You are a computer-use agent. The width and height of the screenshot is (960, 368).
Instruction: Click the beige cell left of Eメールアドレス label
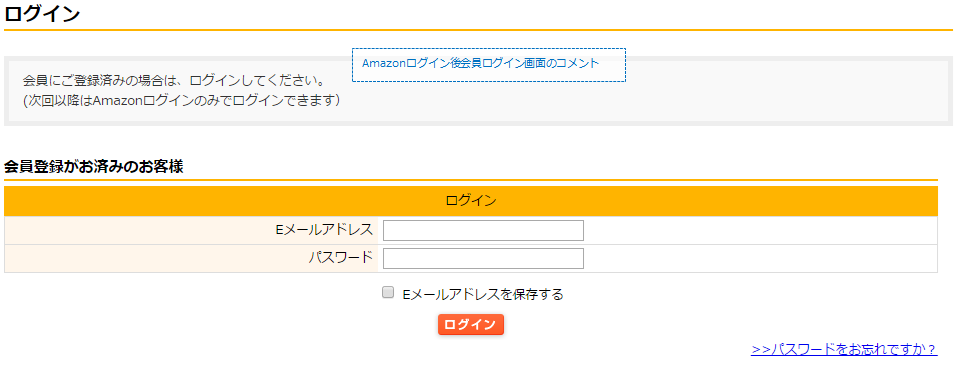click(140, 230)
